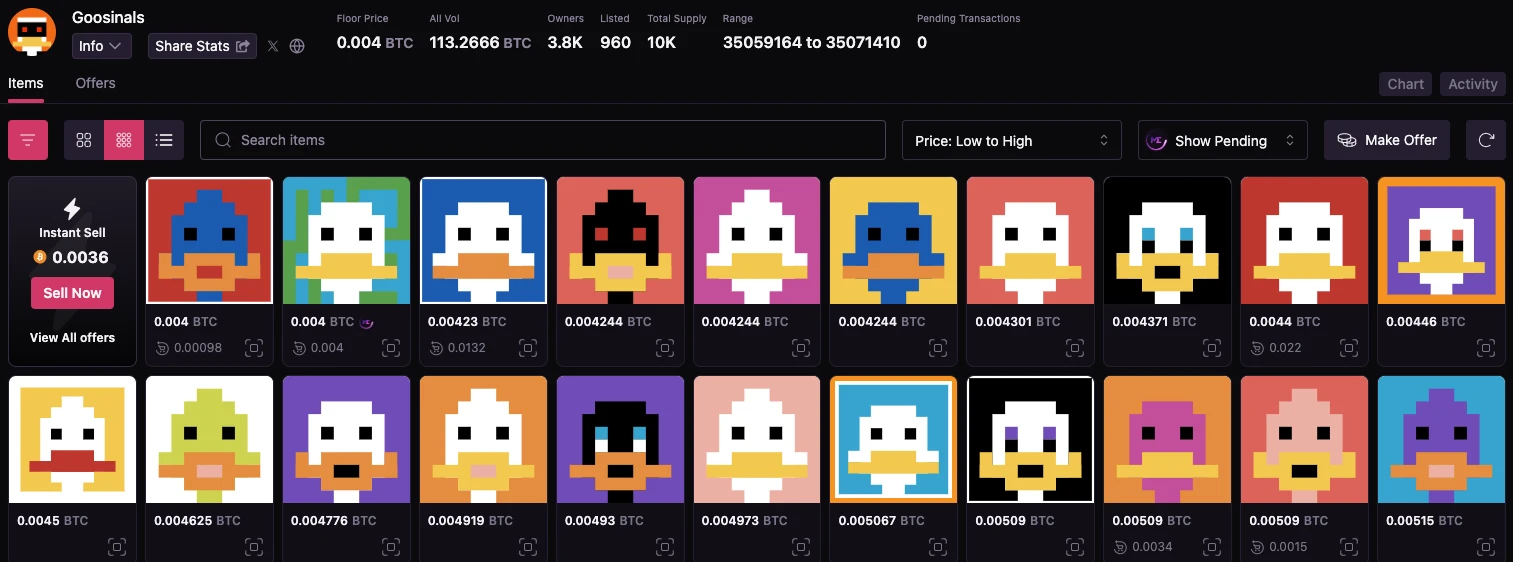The width and height of the screenshot is (1513, 562).
Task: Open the collection website globe icon
Action: pyautogui.click(x=297, y=46)
